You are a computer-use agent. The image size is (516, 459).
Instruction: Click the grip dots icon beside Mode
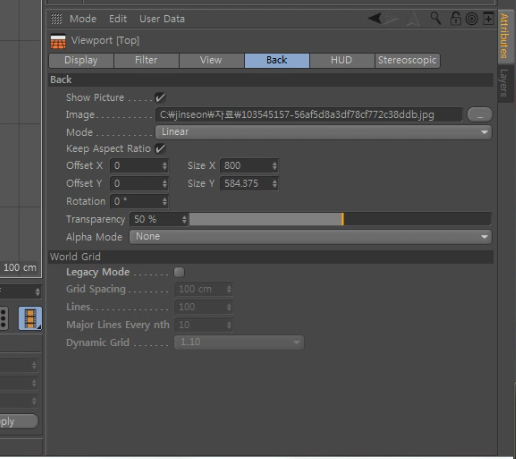pos(56,19)
